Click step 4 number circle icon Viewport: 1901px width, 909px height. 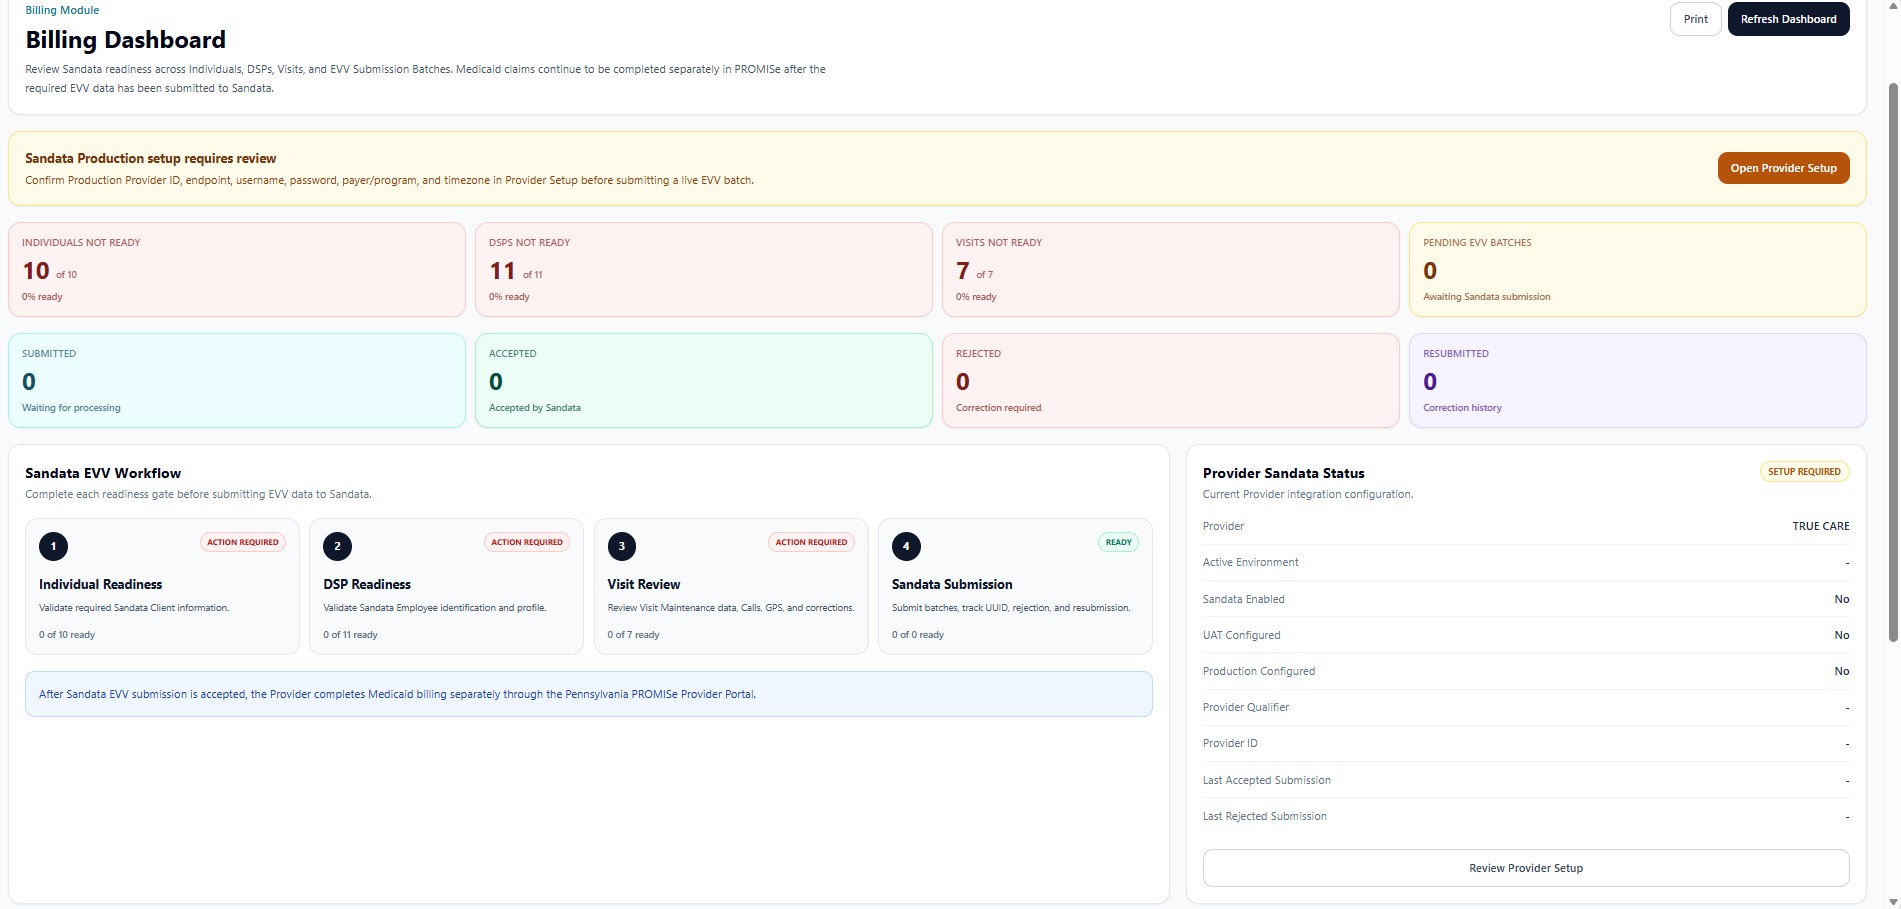pyautogui.click(x=906, y=546)
